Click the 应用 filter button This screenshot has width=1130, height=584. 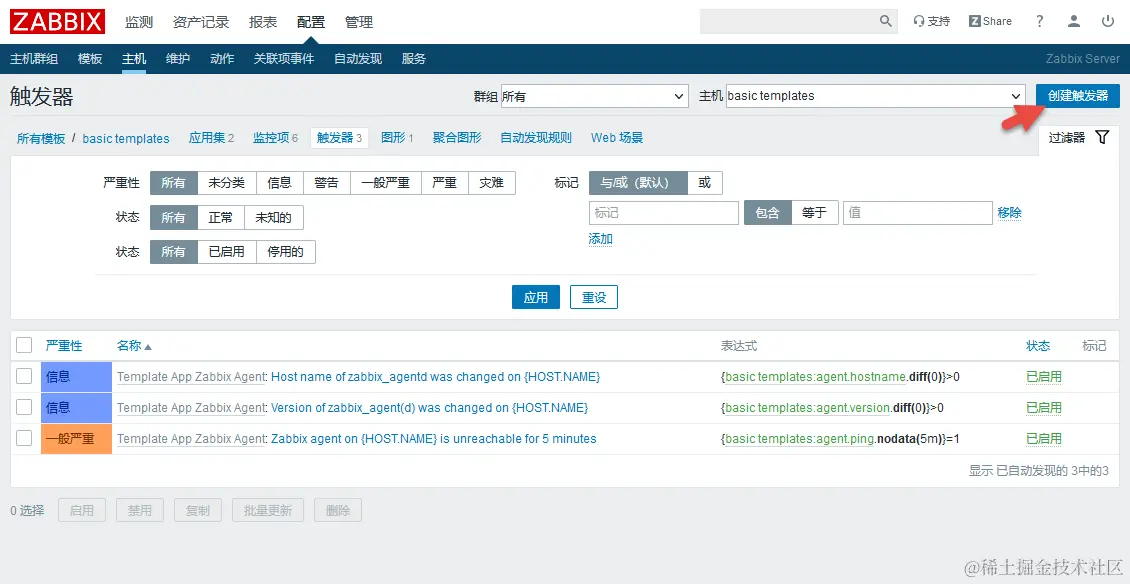point(536,297)
